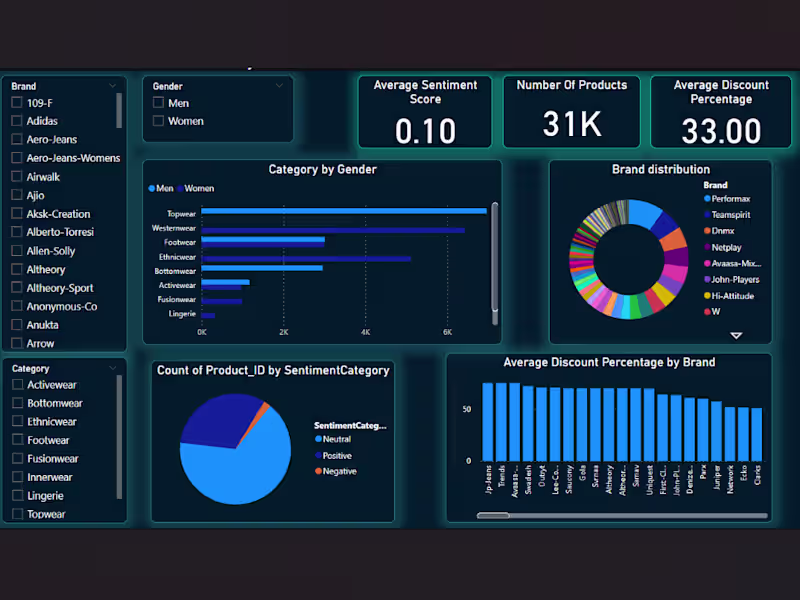Check the Footwear category checkbox
Image resolution: width=800 pixels, height=600 pixels.
coord(17,439)
